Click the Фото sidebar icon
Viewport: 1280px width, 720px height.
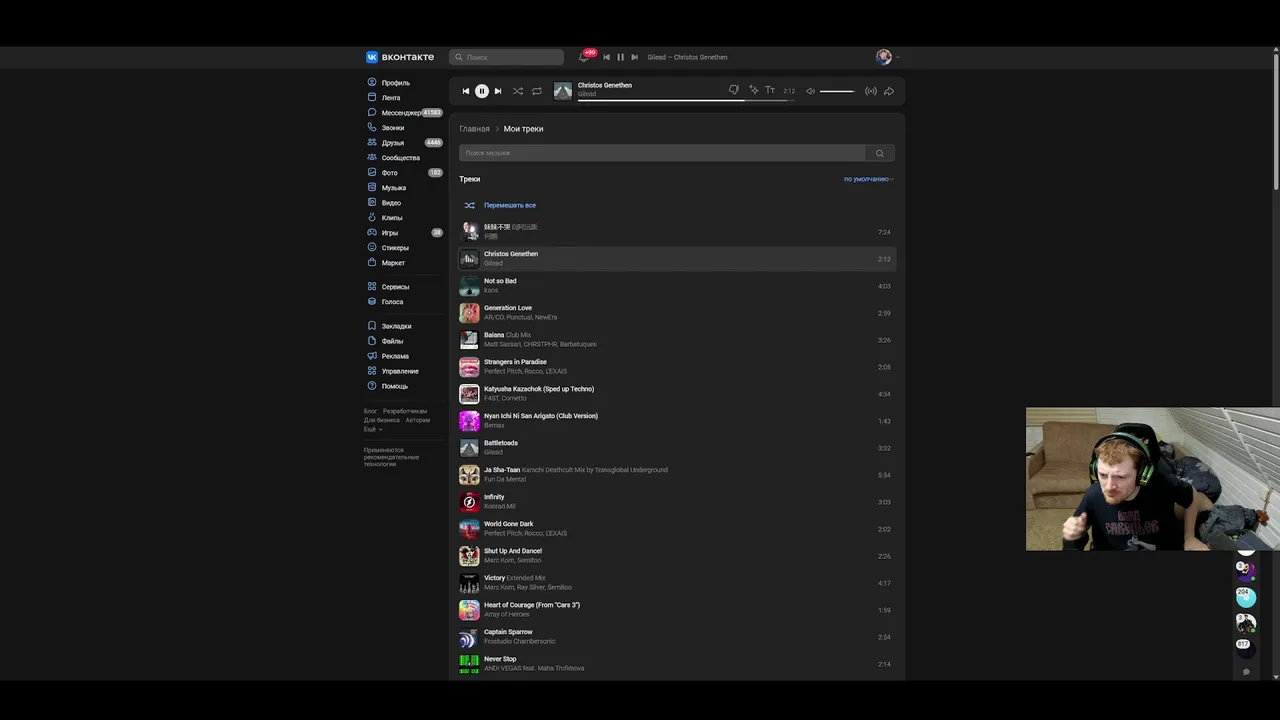click(x=372, y=173)
